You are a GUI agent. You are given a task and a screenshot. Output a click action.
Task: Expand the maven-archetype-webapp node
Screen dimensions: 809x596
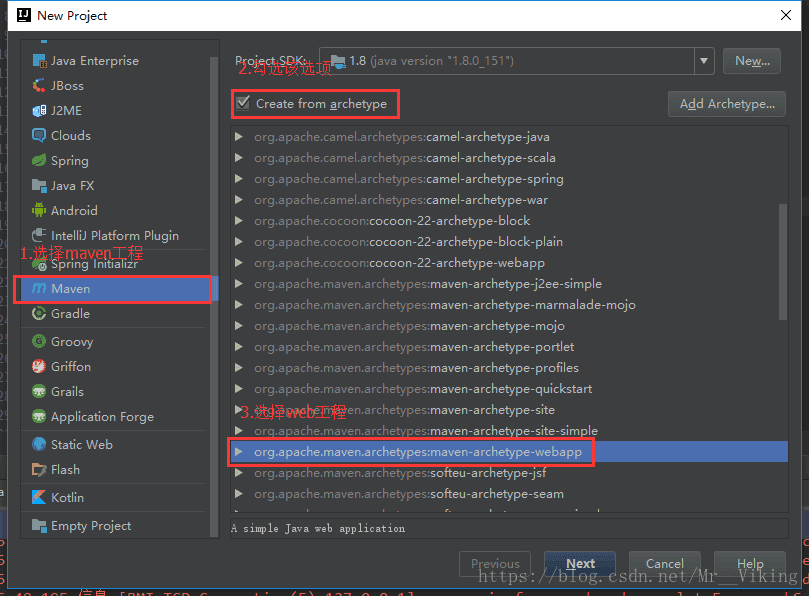click(239, 452)
